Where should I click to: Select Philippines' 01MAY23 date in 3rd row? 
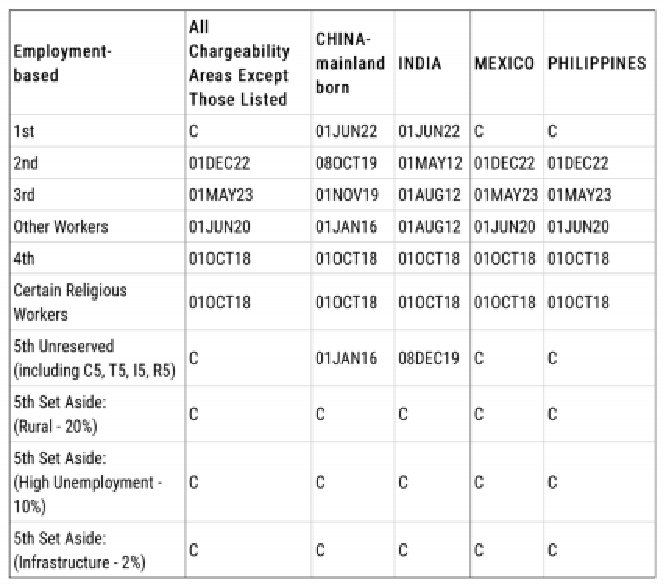pos(579,195)
